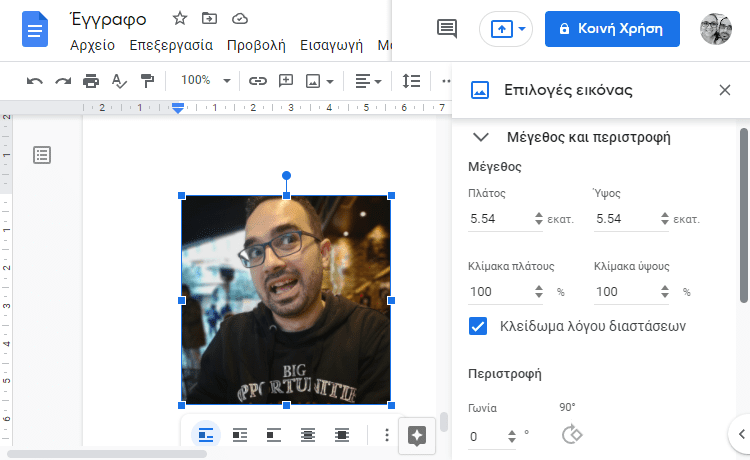
Task: Redo the last action
Action: click(63, 81)
